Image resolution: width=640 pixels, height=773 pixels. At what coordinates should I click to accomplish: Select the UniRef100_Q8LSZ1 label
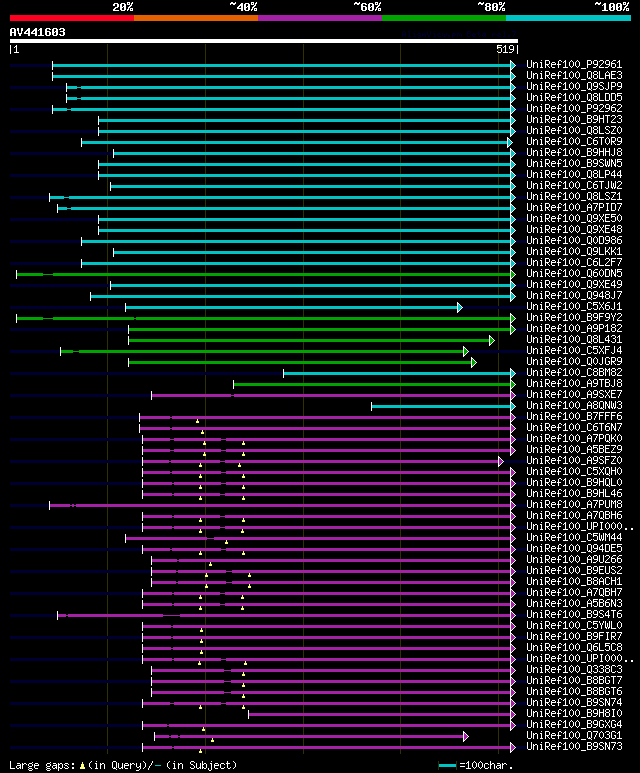(574, 196)
